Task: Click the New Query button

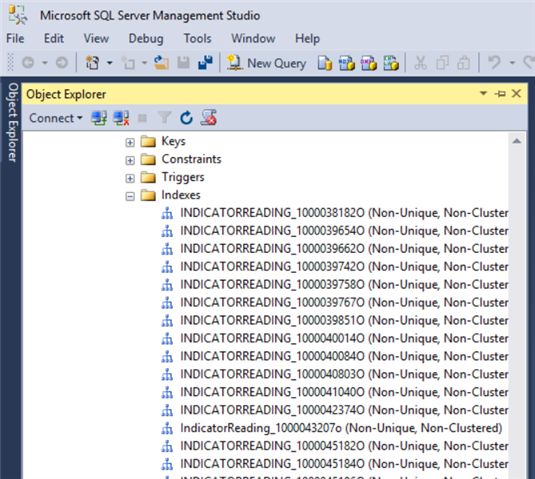Action: 267,63
